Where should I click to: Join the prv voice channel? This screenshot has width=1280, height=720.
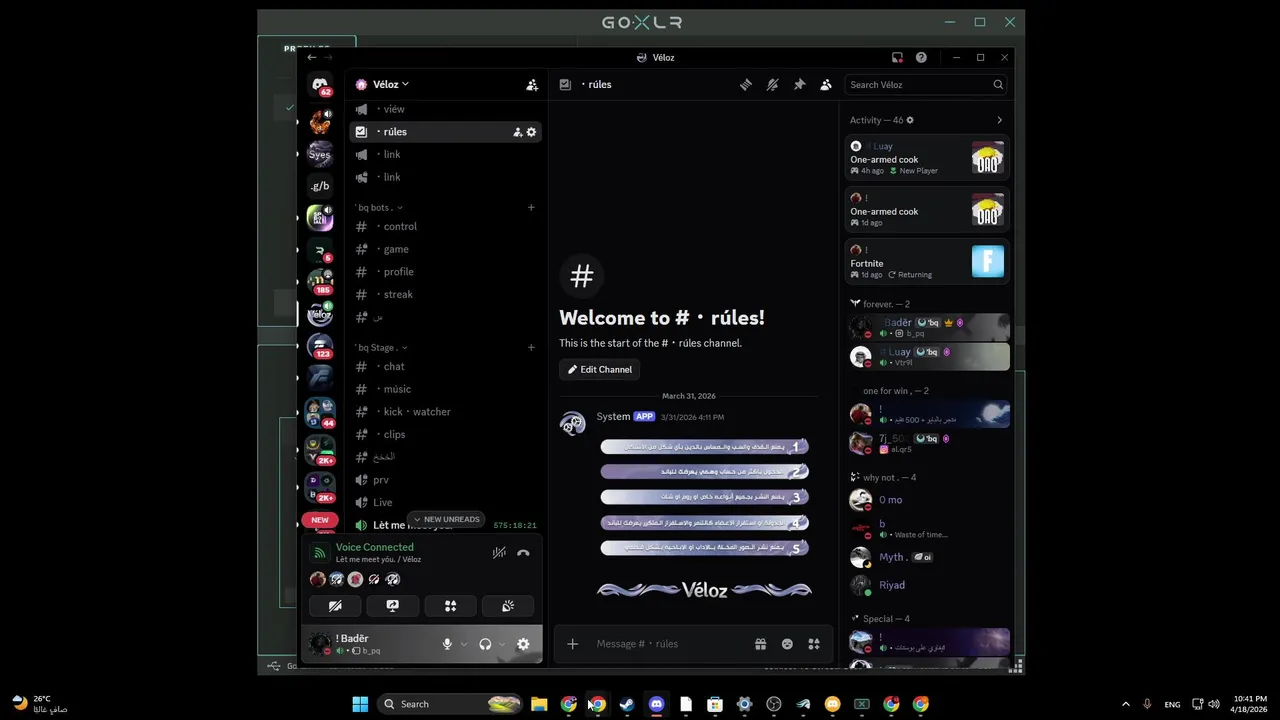point(445,480)
